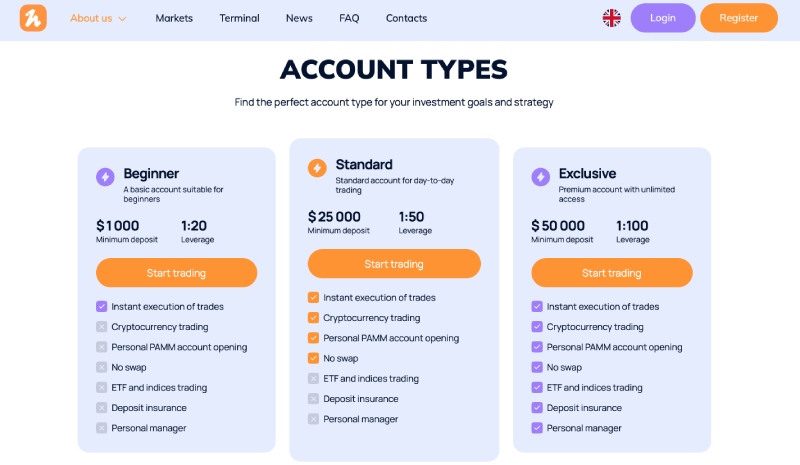Open the Markets menu item
The width and height of the screenshot is (800, 465).
[174, 18]
